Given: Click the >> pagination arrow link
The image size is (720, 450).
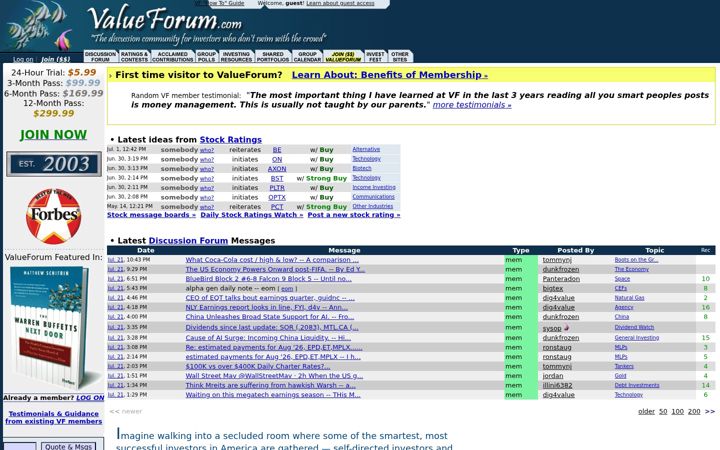Looking at the screenshot, I should pos(710,411).
